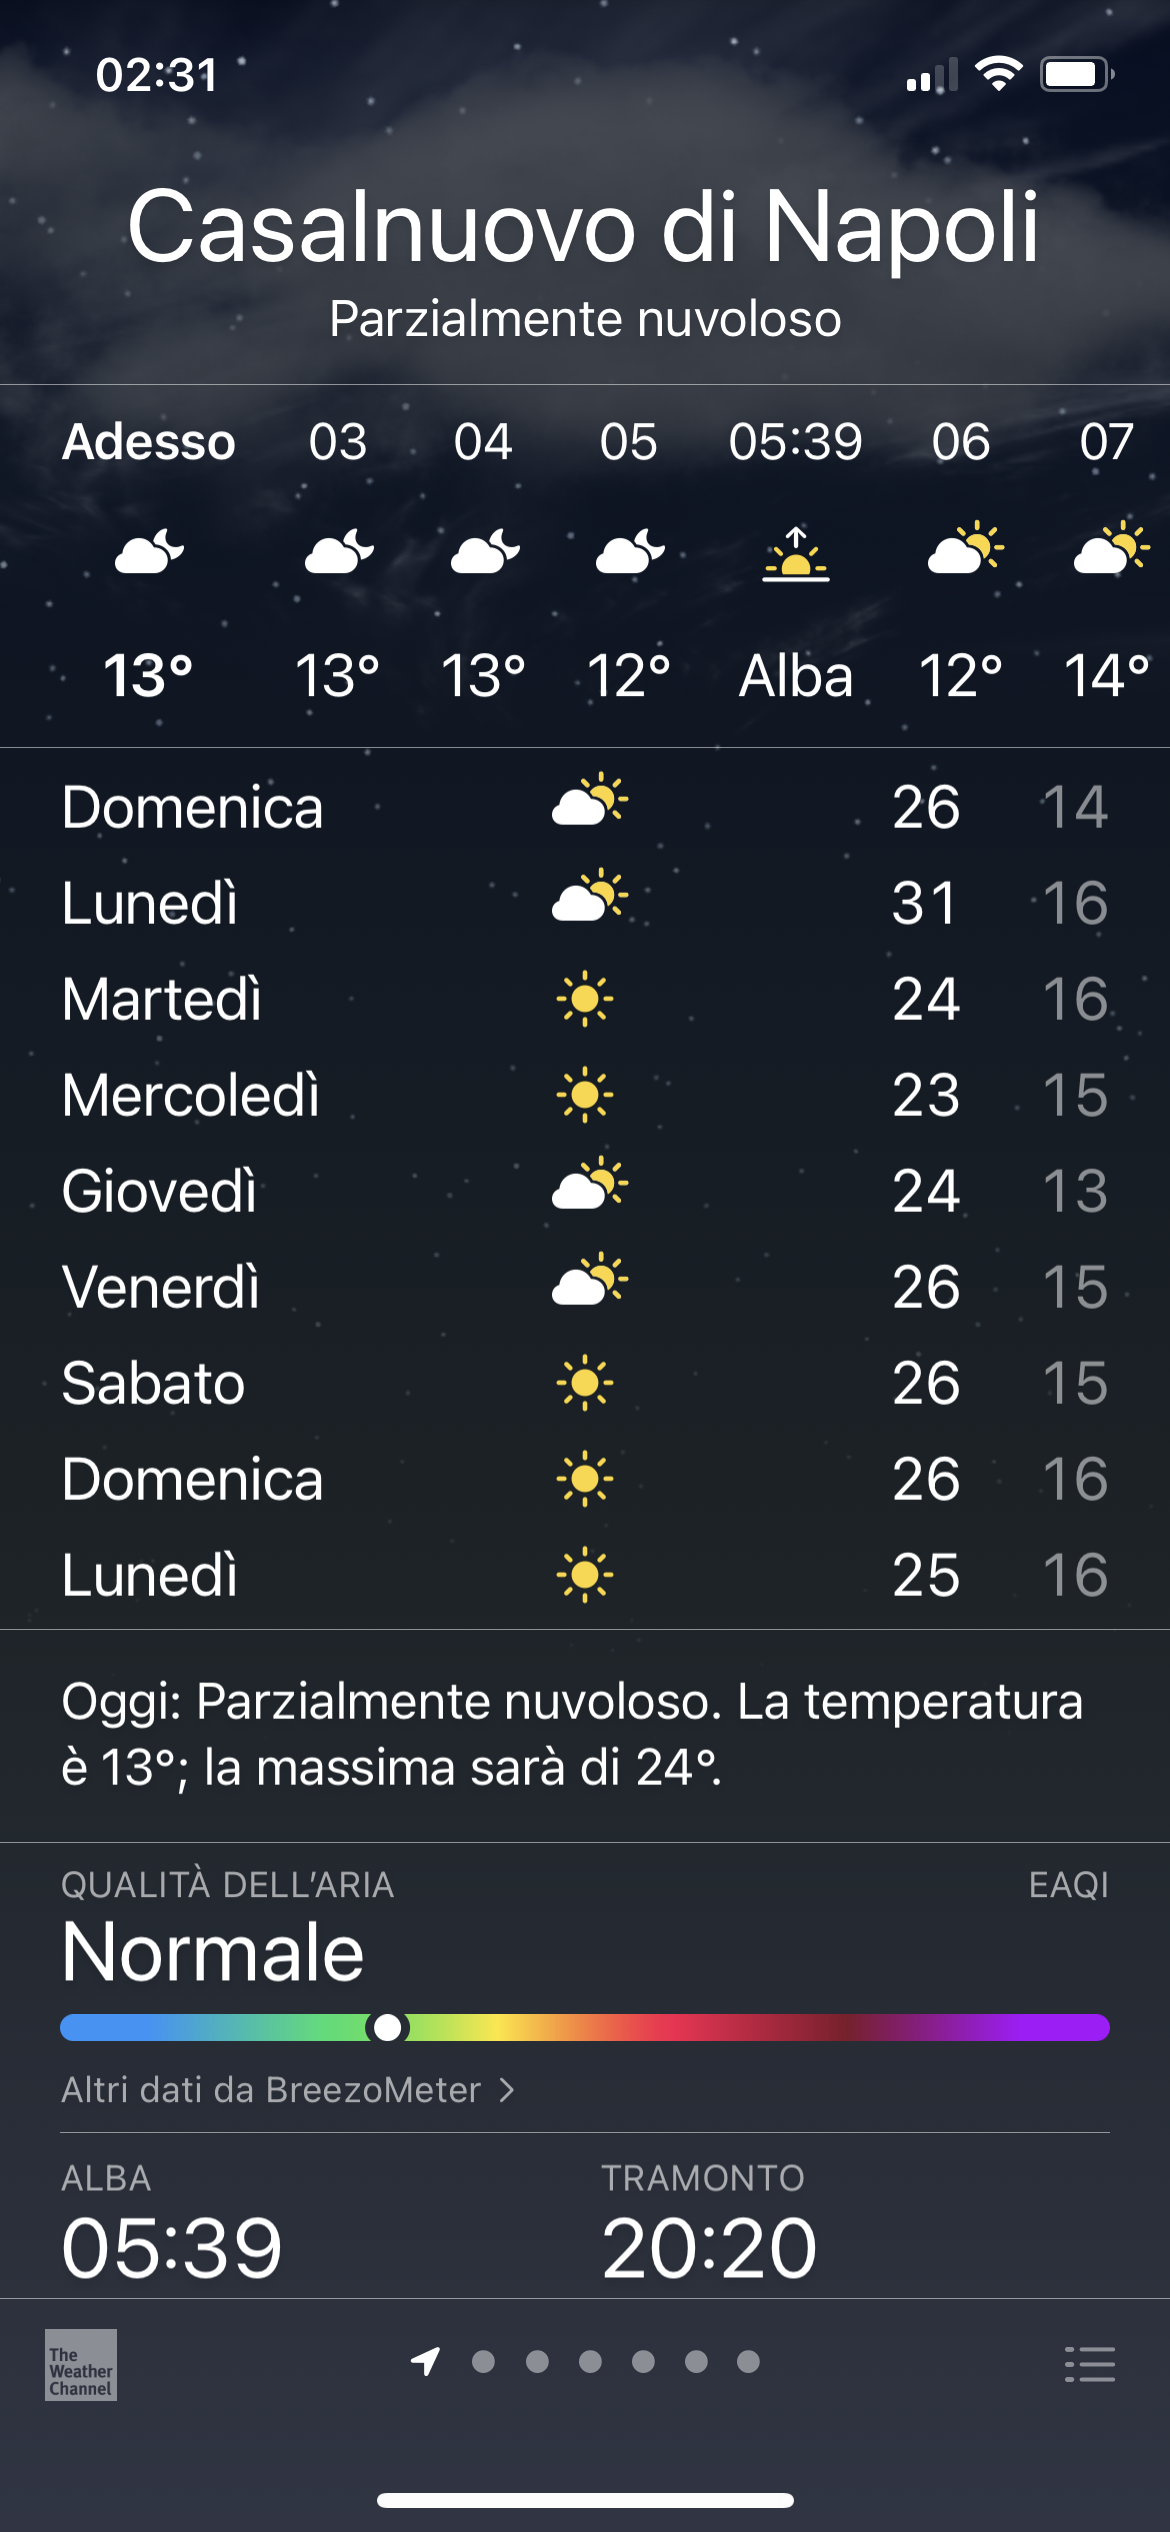Tap the Sabato forecast row
The height and width of the screenshot is (2532, 1170).
585,1383
